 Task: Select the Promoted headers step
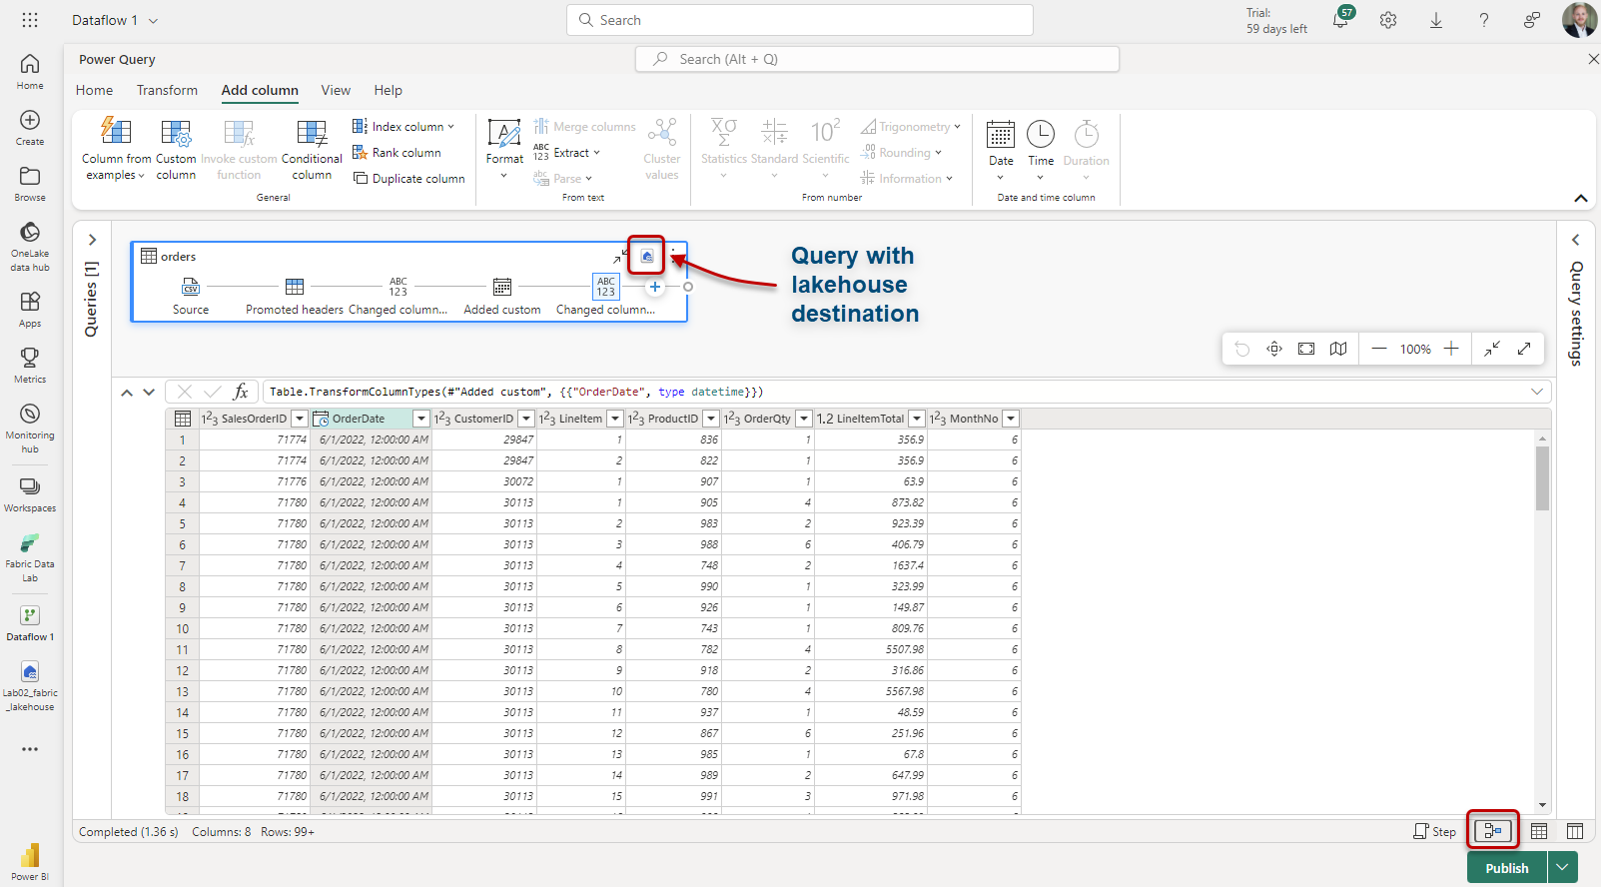pyautogui.click(x=294, y=297)
